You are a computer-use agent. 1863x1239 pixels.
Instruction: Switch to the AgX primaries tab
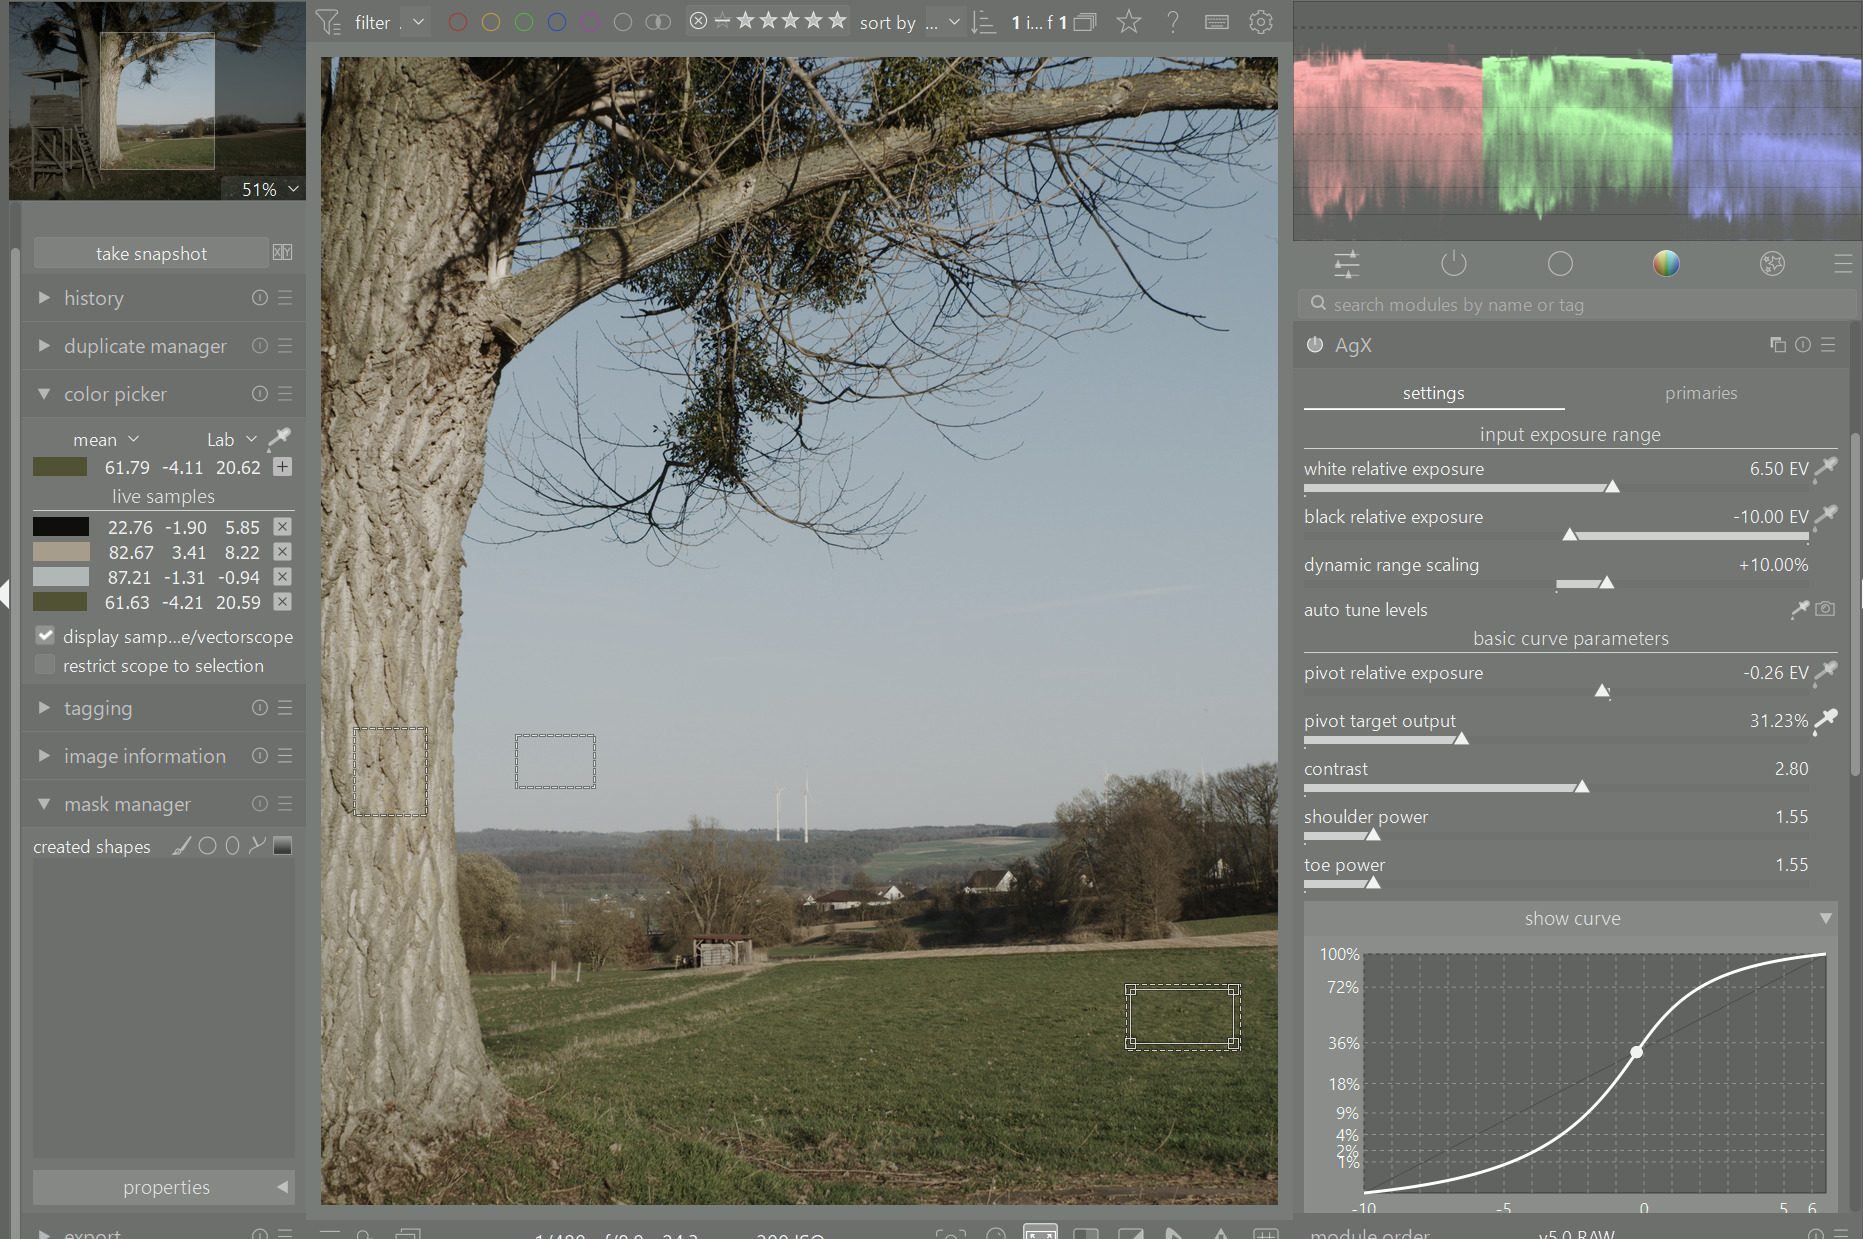[1701, 393]
